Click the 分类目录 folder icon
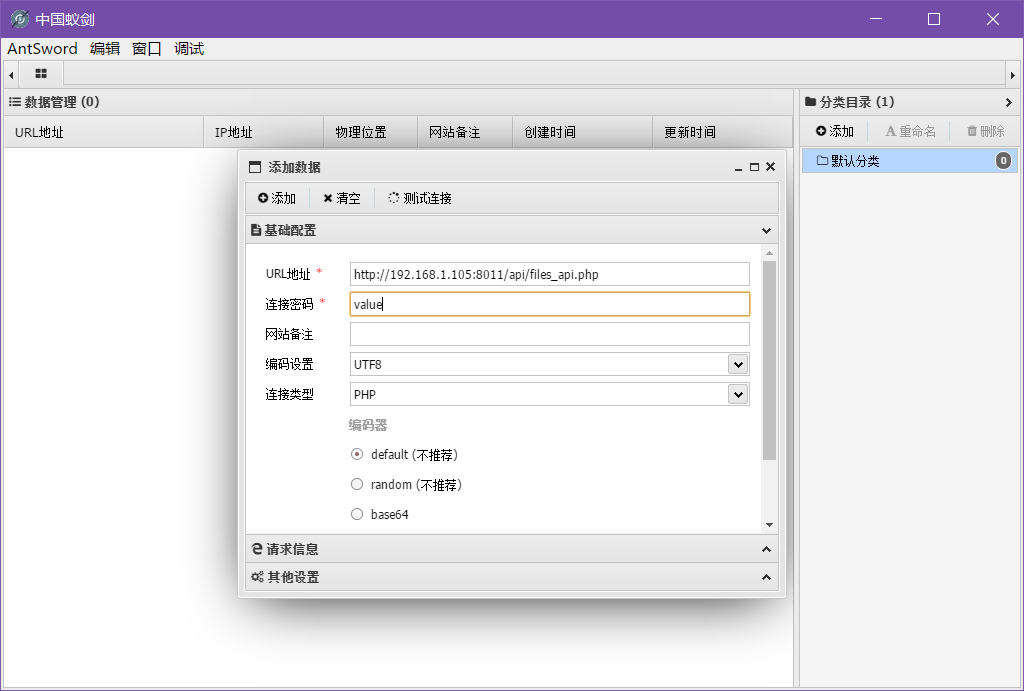 pyautogui.click(x=810, y=102)
